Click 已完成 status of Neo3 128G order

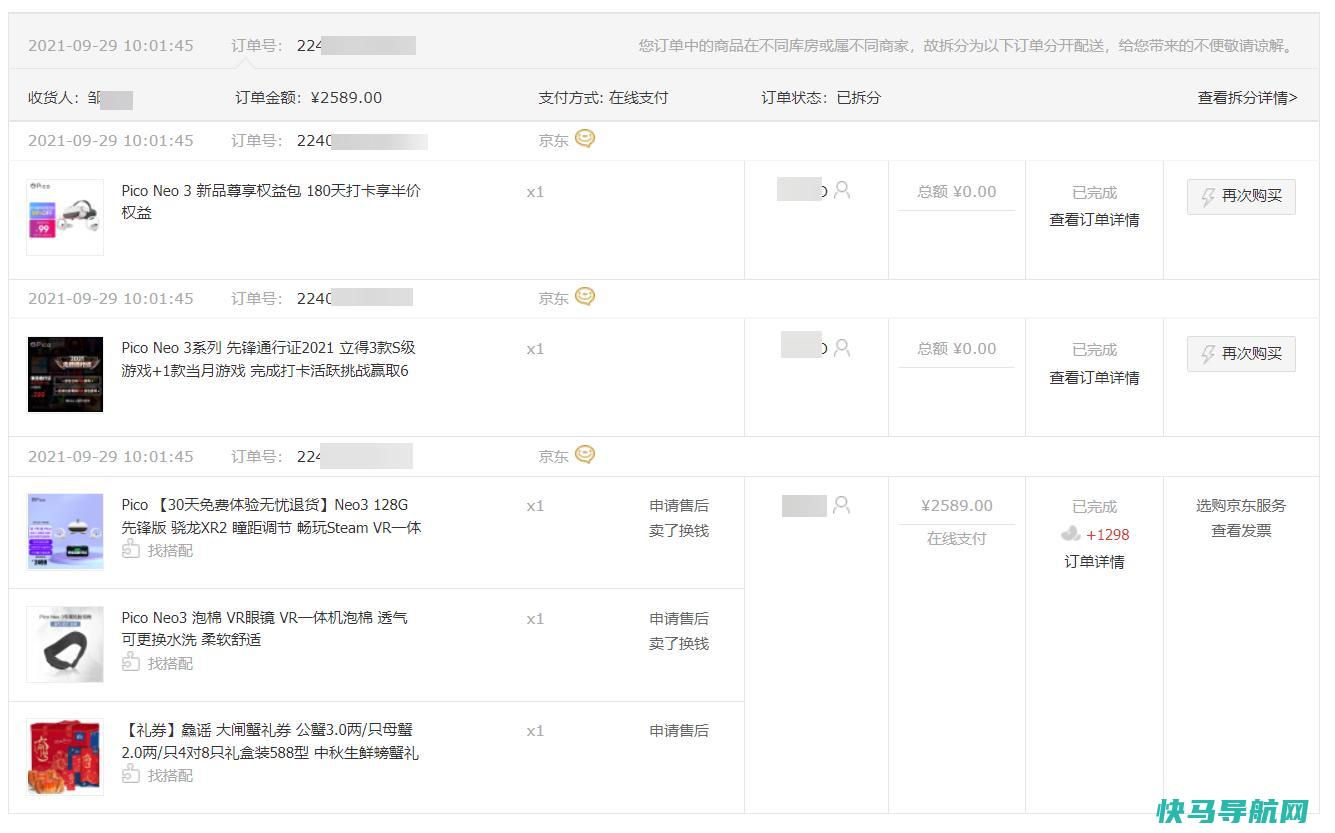click(1094, 507)
